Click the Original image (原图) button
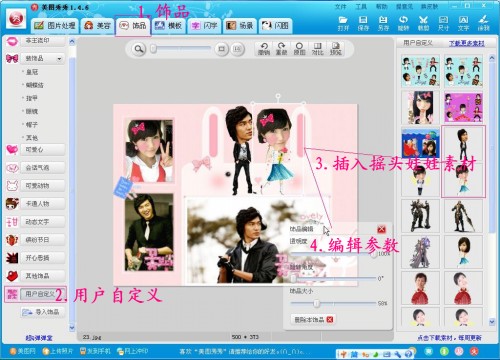500x360 pixels. tap(299, 49)
